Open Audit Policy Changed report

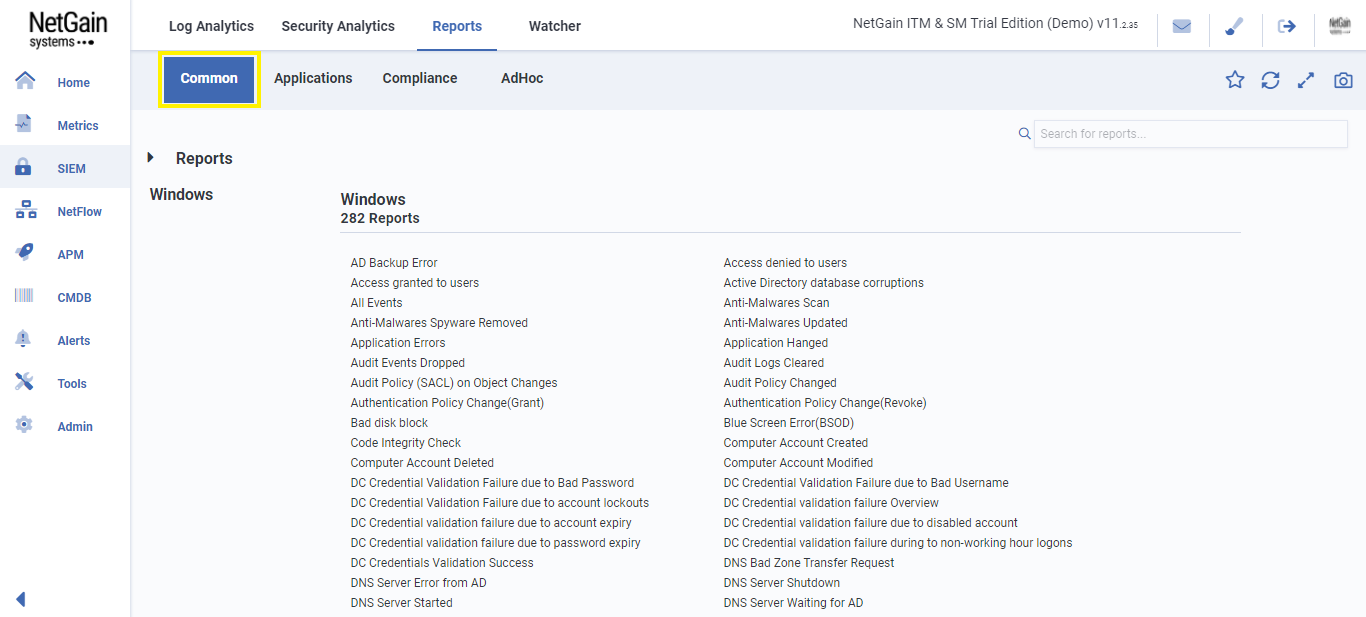click(780, 383)
